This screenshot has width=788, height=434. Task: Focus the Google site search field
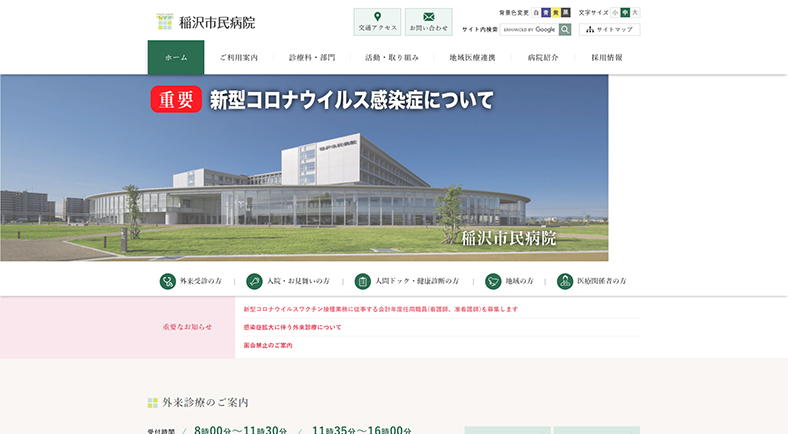click(530, 30)
